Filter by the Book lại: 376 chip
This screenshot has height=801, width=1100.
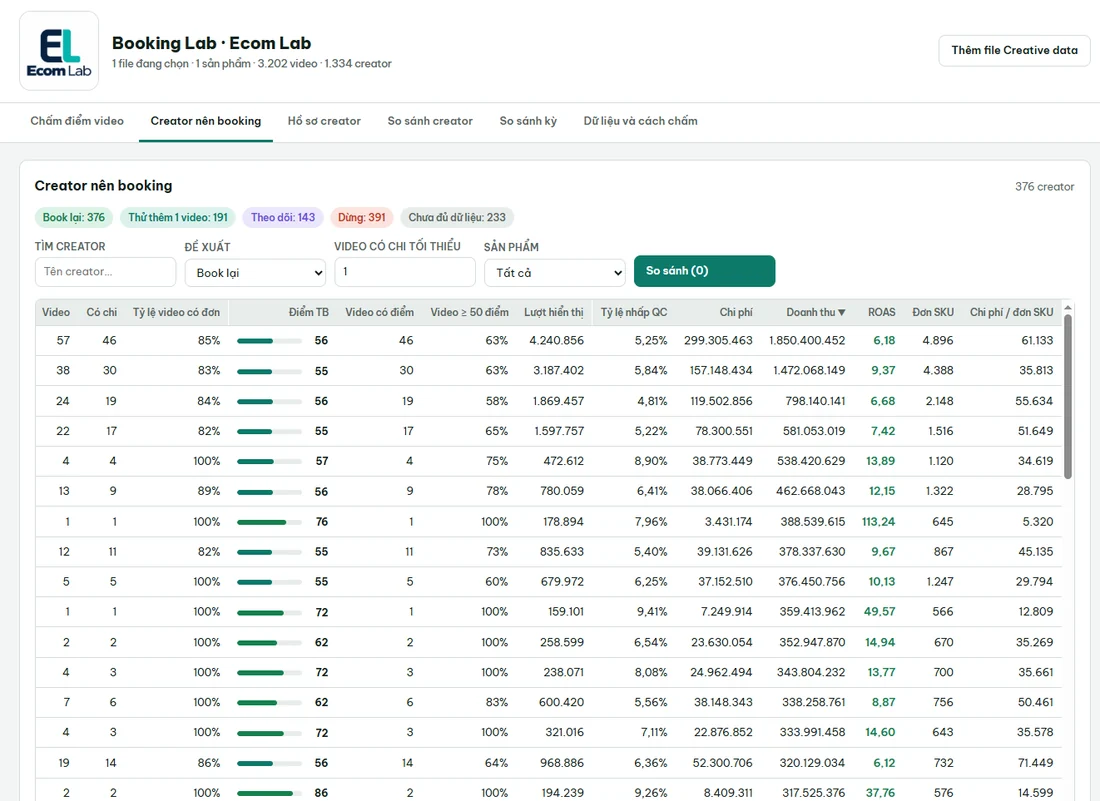[x=74, y=217]
